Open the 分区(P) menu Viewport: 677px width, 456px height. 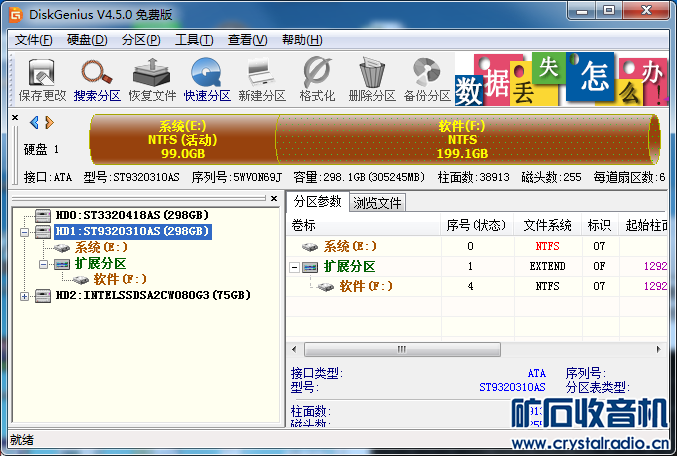pyautogui.click(x=141, y=40)
